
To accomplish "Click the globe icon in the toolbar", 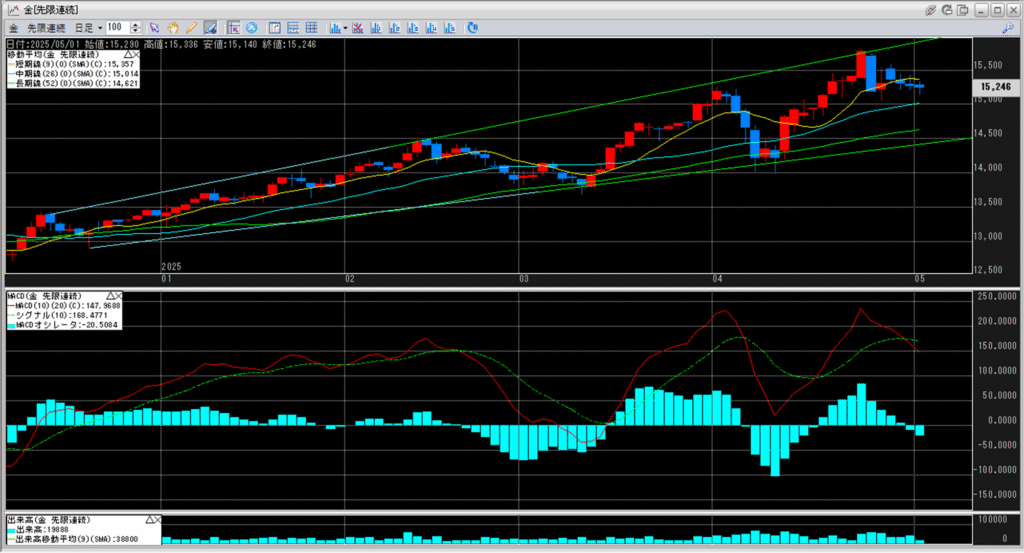I will coord(251,27).
